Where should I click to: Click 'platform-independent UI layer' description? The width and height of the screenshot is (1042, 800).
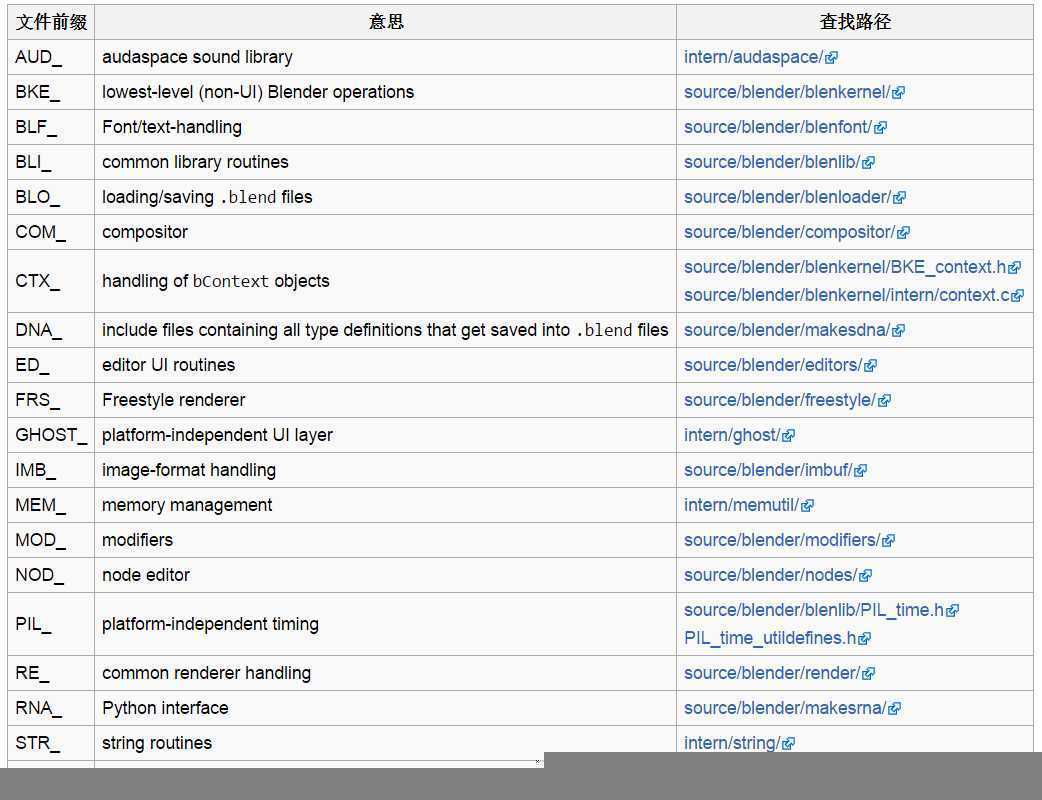tap(217, 435)
